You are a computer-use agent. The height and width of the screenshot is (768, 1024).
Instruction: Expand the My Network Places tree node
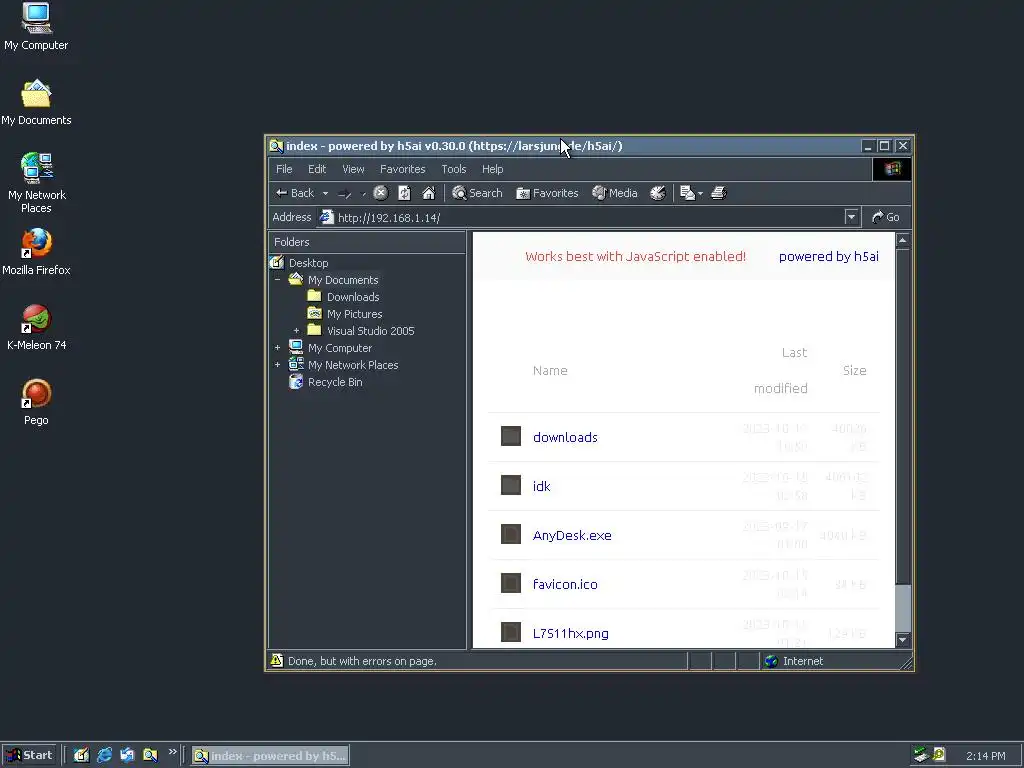(x=278, y=364)
